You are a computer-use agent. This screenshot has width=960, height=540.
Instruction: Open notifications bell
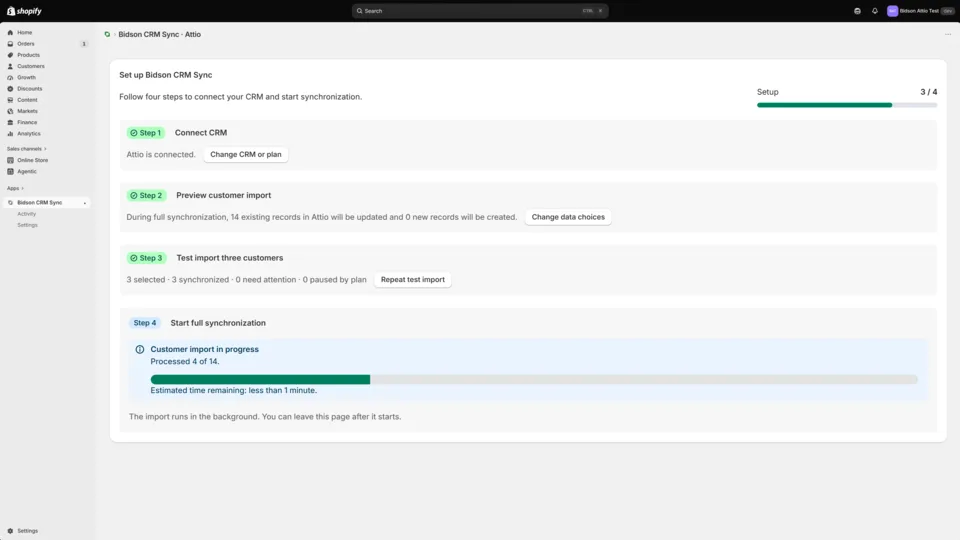coord(875,11)
